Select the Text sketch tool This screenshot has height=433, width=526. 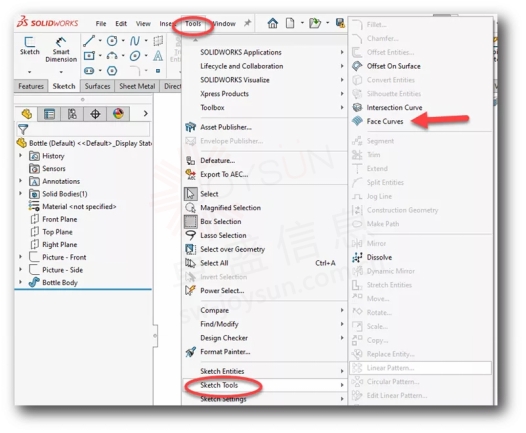158,56
